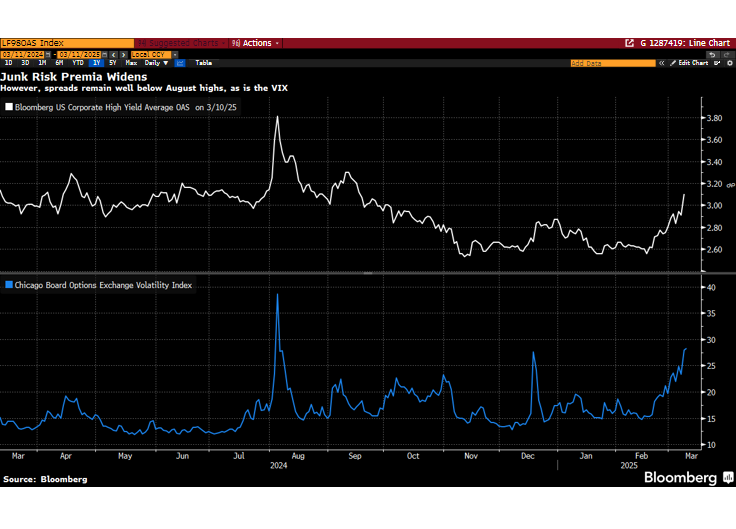Select the 3D time range
Viewport: 736px width, 529px height.
(25, 63)
